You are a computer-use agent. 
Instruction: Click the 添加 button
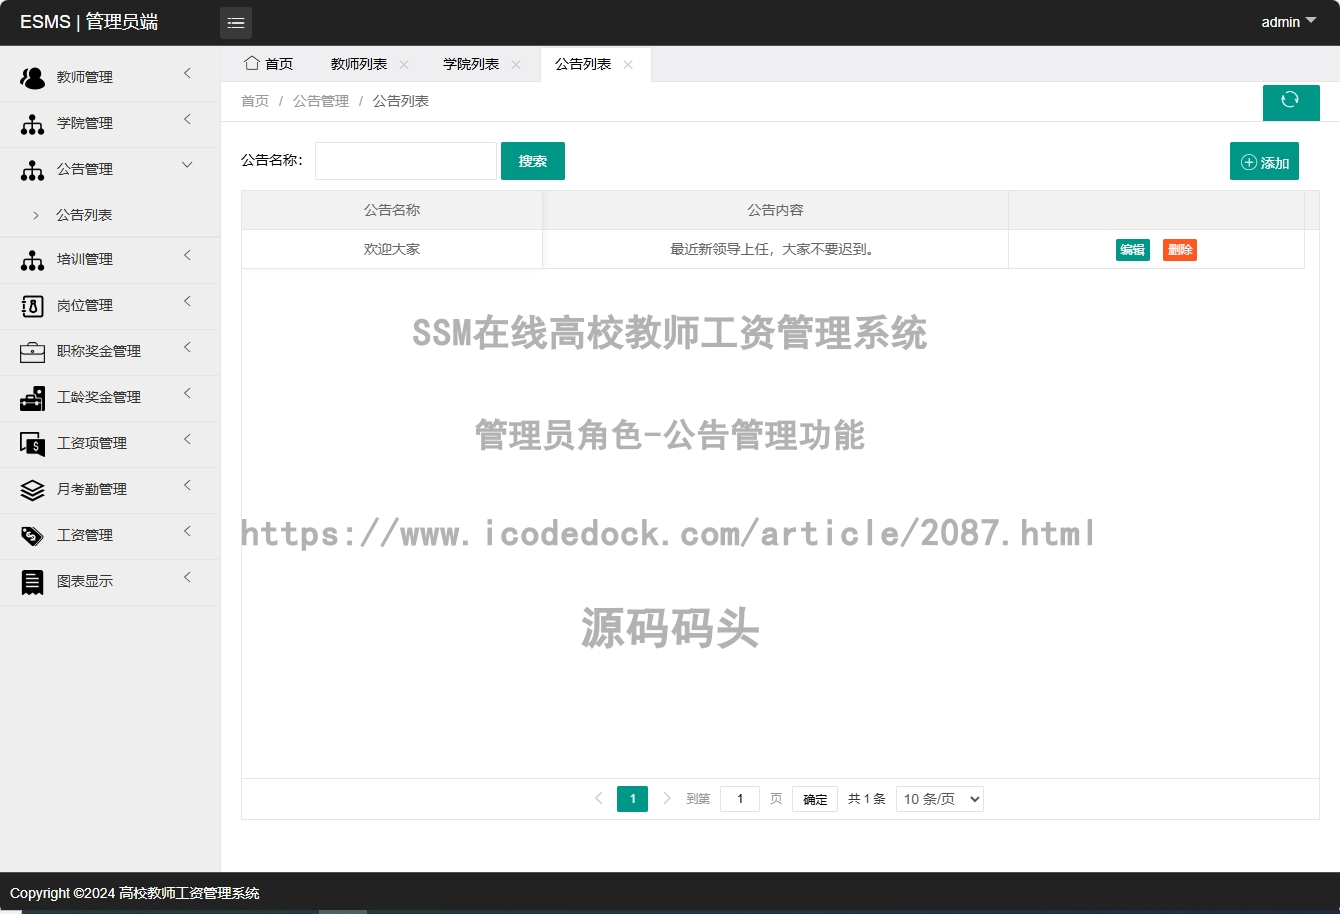1264,162
